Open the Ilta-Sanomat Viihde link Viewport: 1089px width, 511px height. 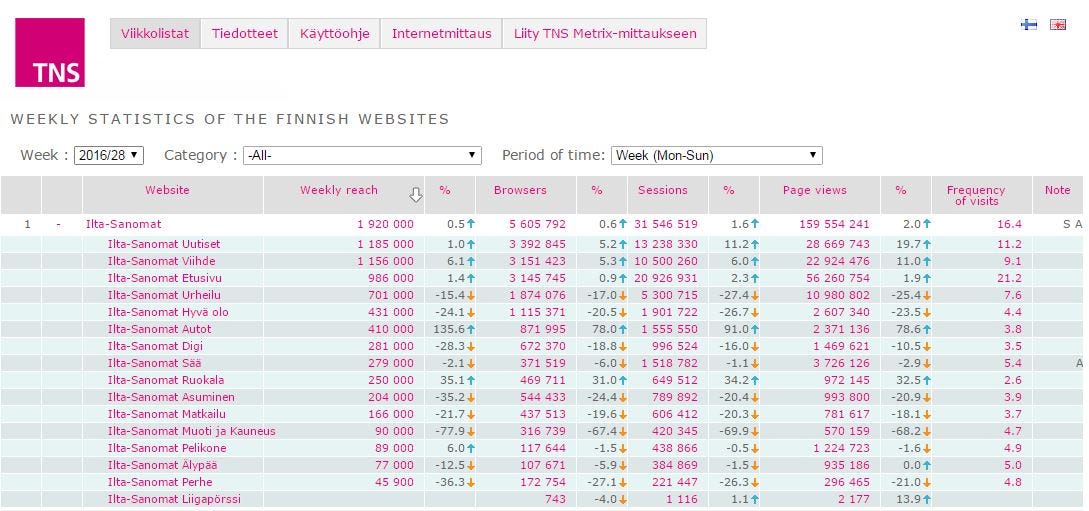[161, 261]
